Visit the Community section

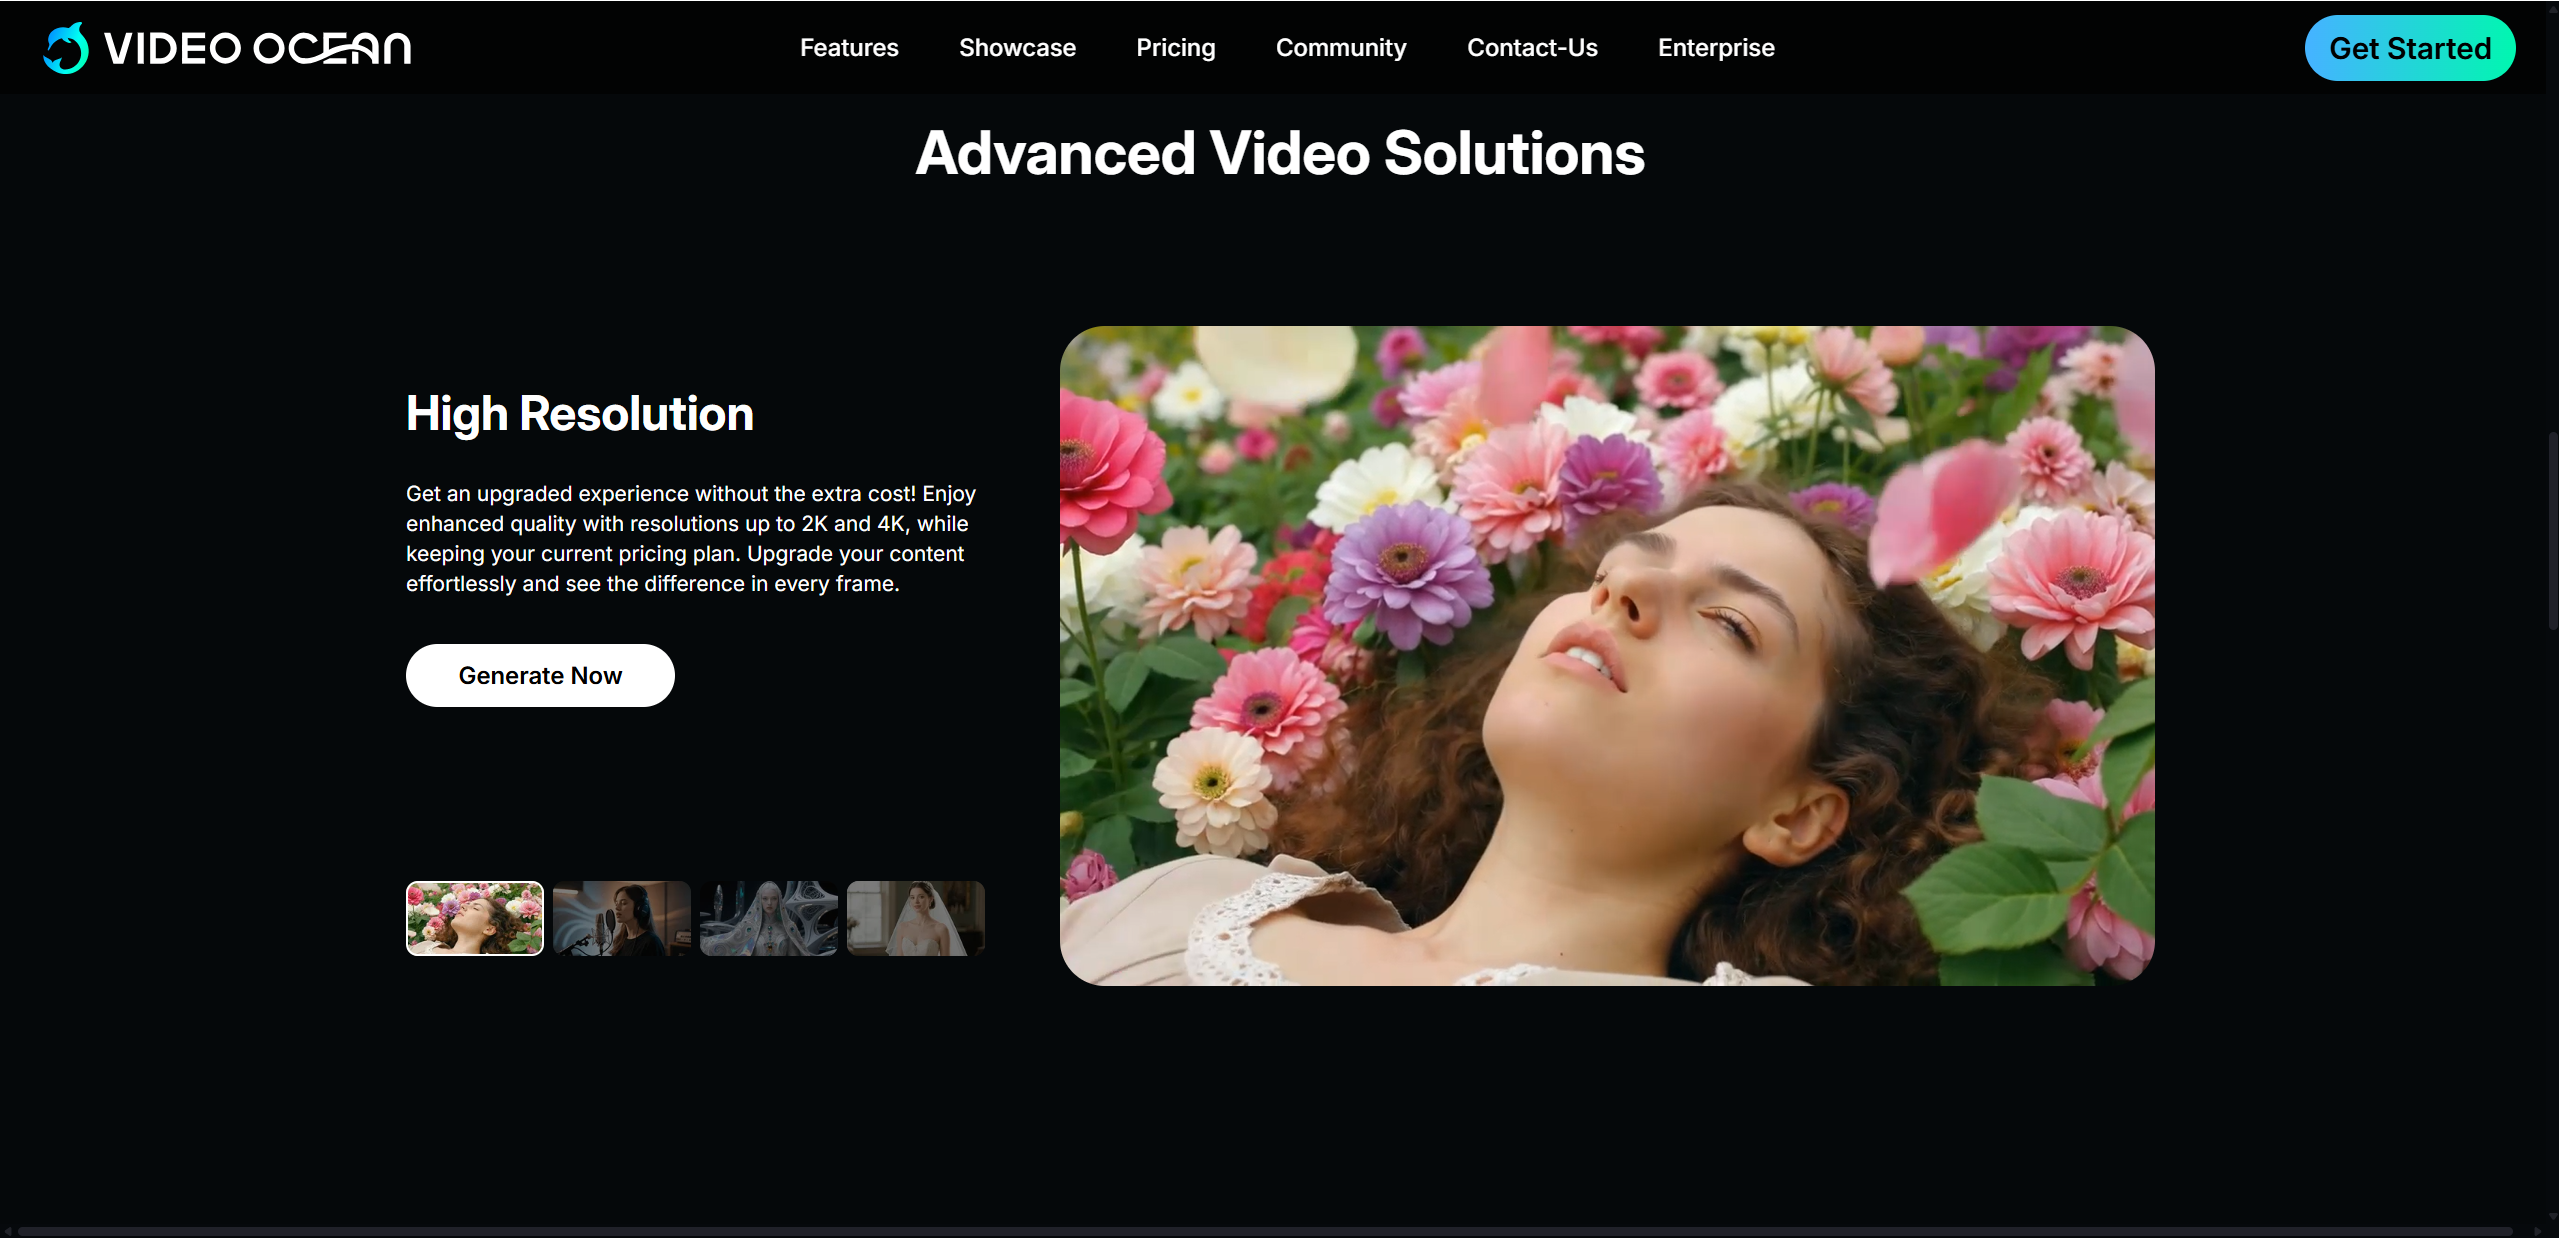(1340, 48)
